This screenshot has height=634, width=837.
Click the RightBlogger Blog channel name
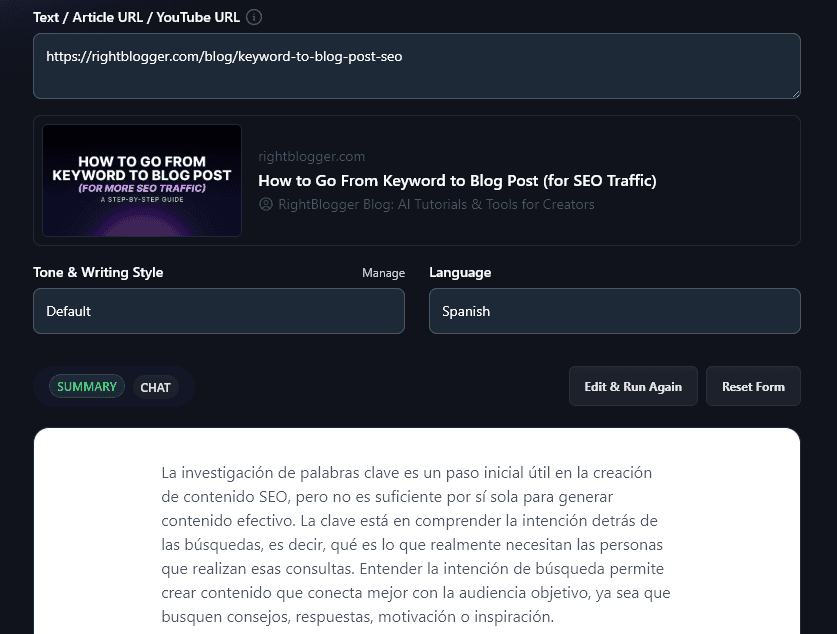click(435, 204)
